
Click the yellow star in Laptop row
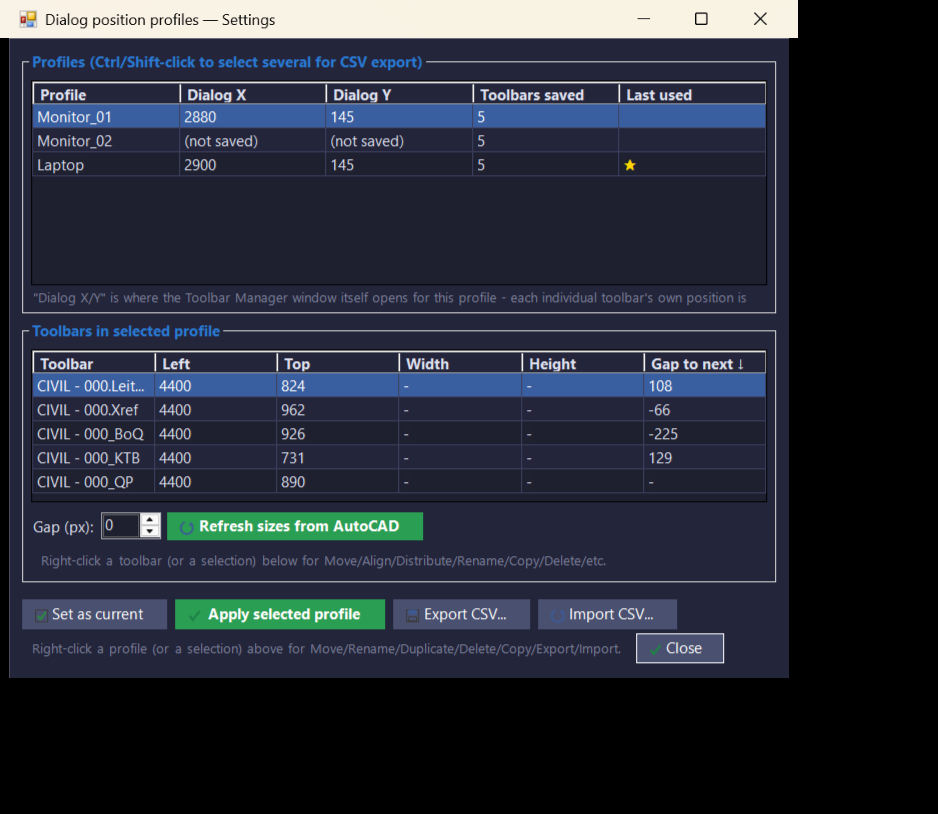(630, 165)
